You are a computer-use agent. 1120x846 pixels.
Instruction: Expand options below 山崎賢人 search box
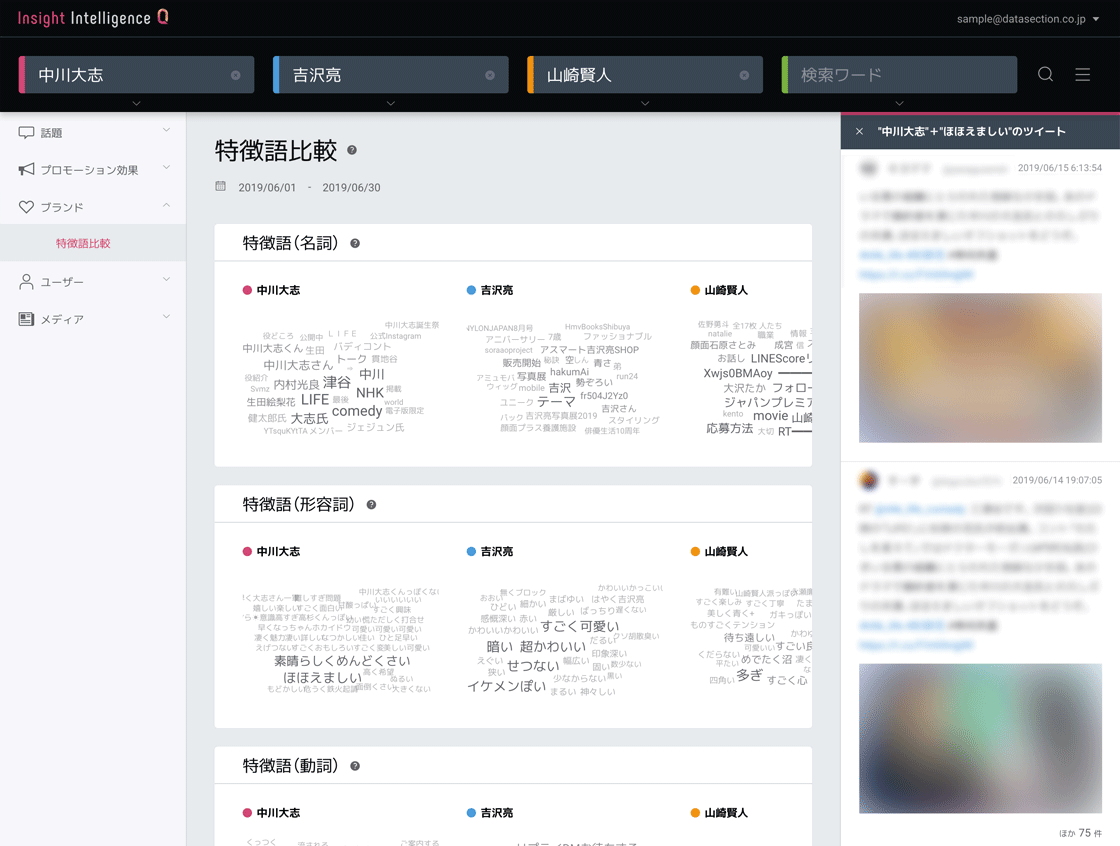coord(645,104)
